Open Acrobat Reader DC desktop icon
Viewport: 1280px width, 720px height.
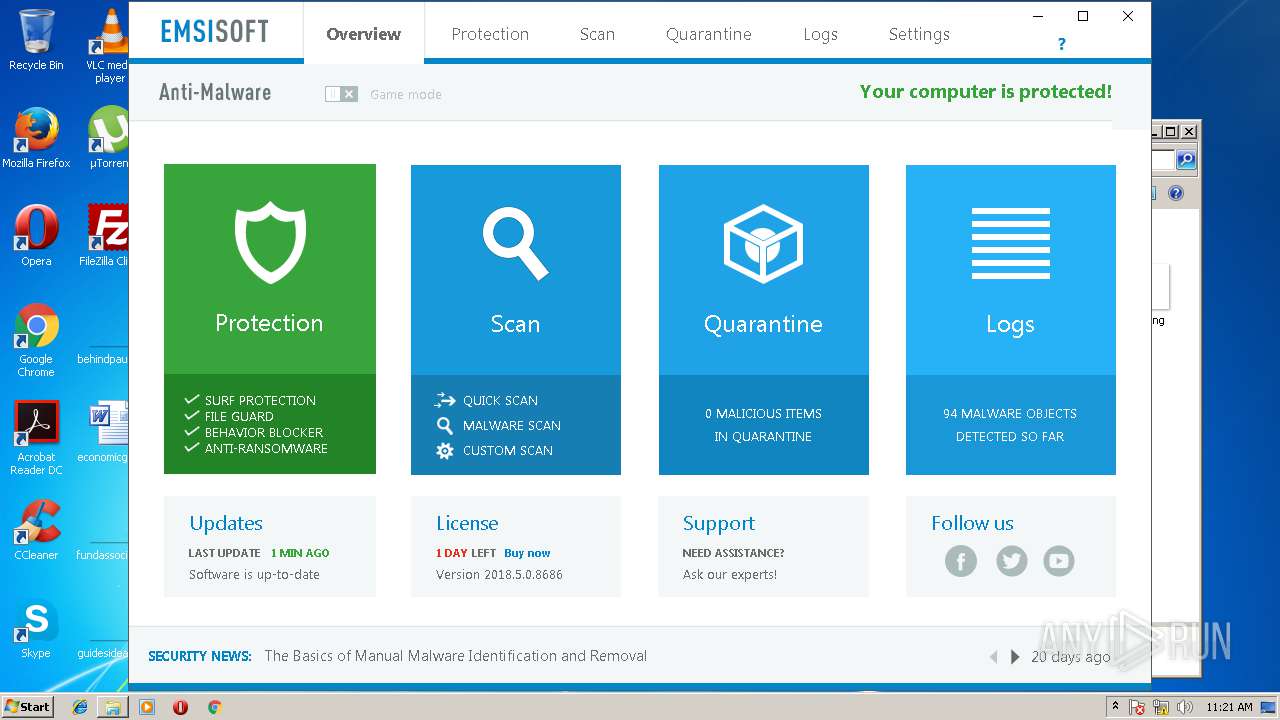tap(36, 438)
